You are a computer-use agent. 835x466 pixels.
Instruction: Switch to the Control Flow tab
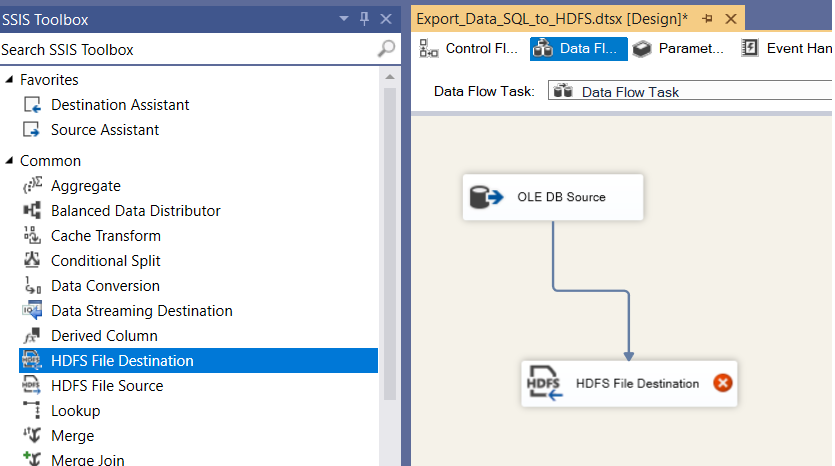click(x=469, y=48)
